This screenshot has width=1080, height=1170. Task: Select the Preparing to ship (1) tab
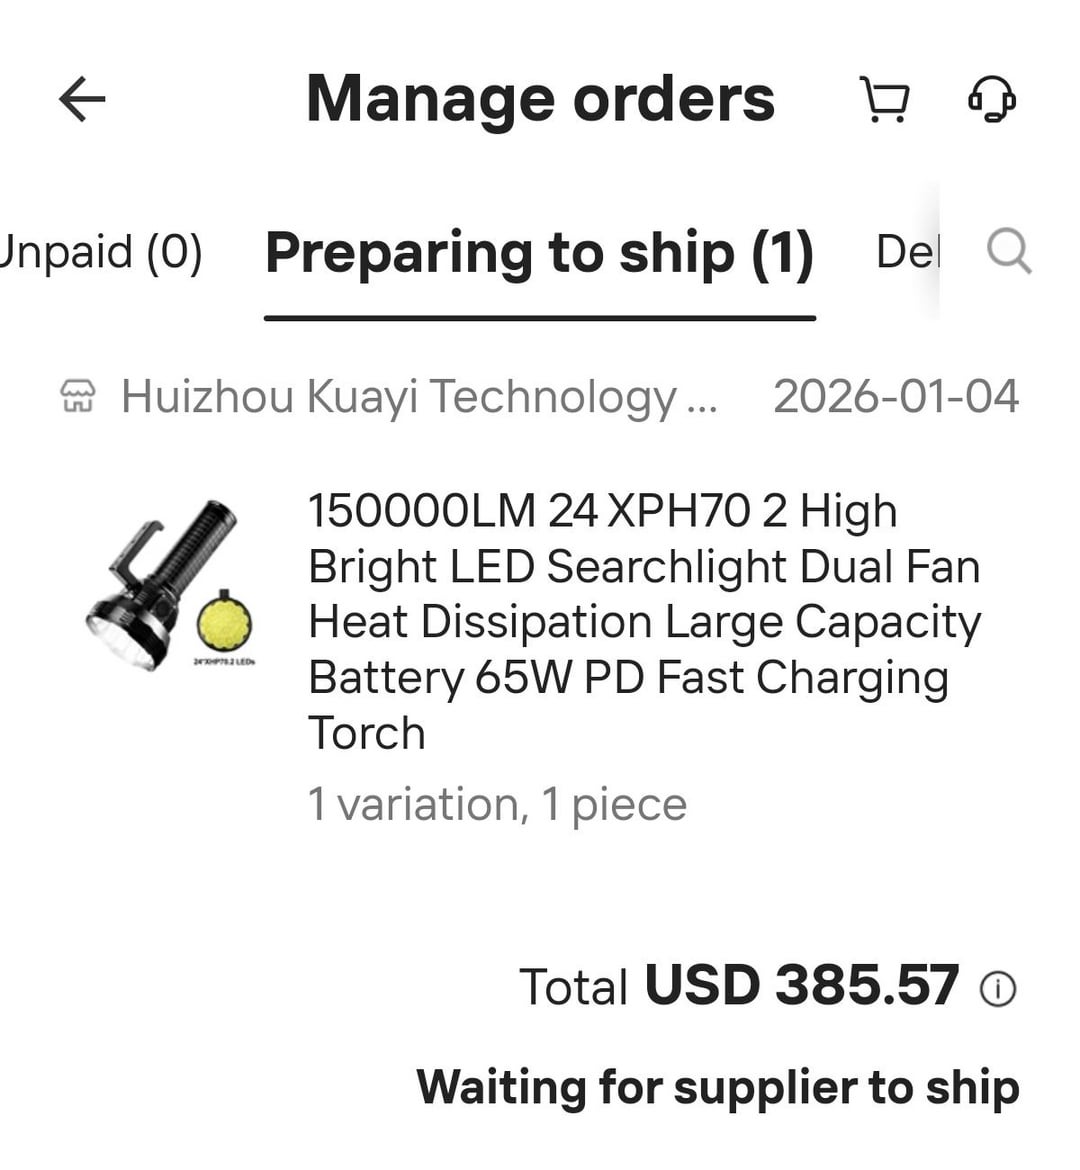(539, 252)
